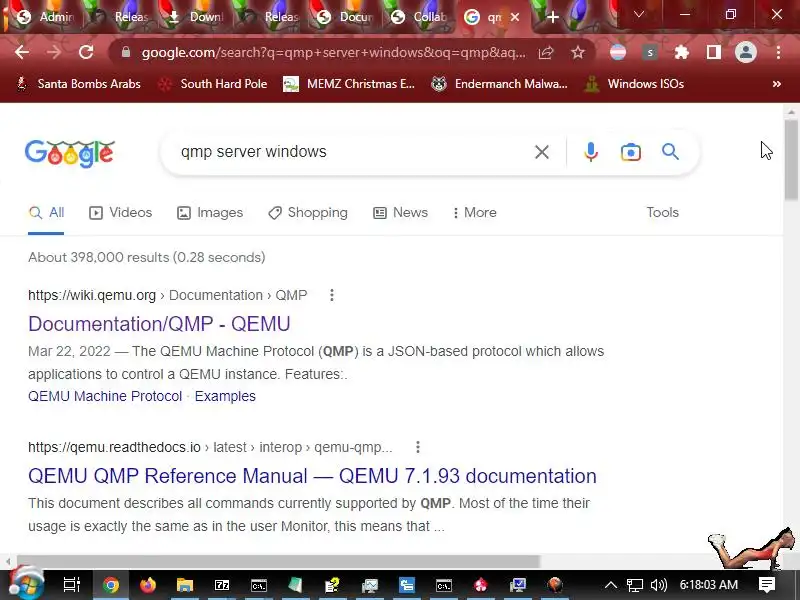Open the Windows ISOs bookmark
The height and width of the screenshot is (600, 800).
pyautogui.click(x=634, y=84)
